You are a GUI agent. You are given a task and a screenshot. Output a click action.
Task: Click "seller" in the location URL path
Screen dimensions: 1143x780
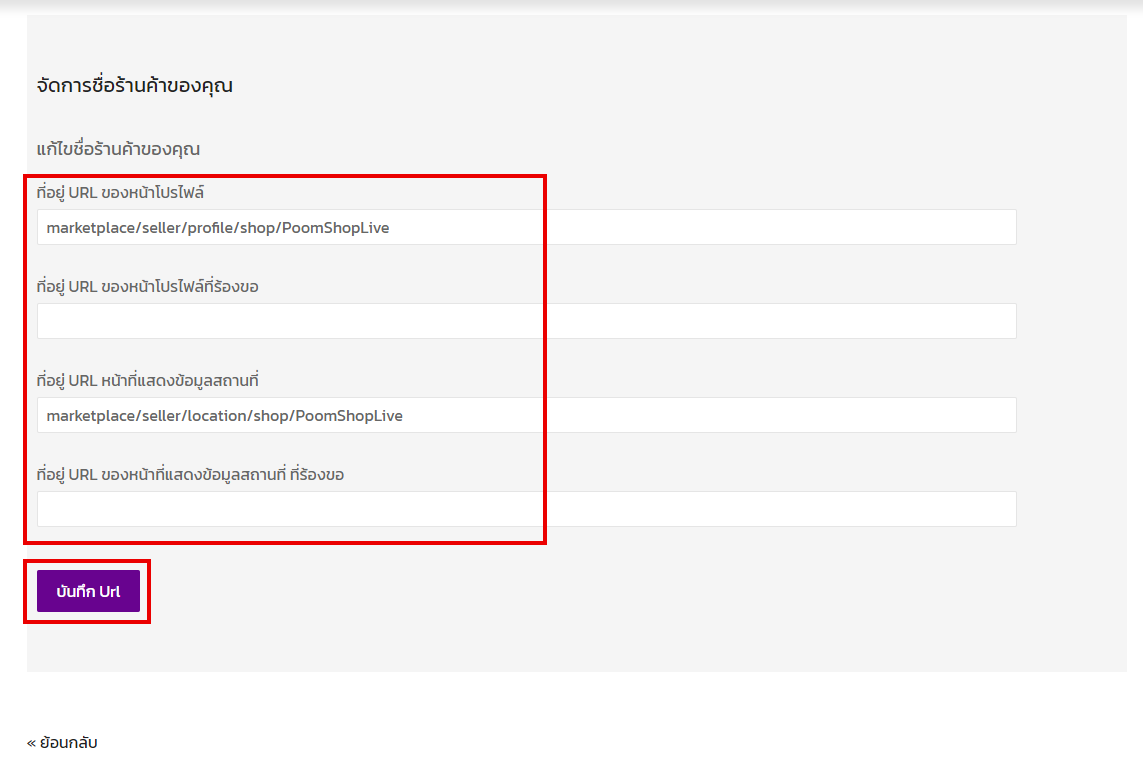(156, 416)
